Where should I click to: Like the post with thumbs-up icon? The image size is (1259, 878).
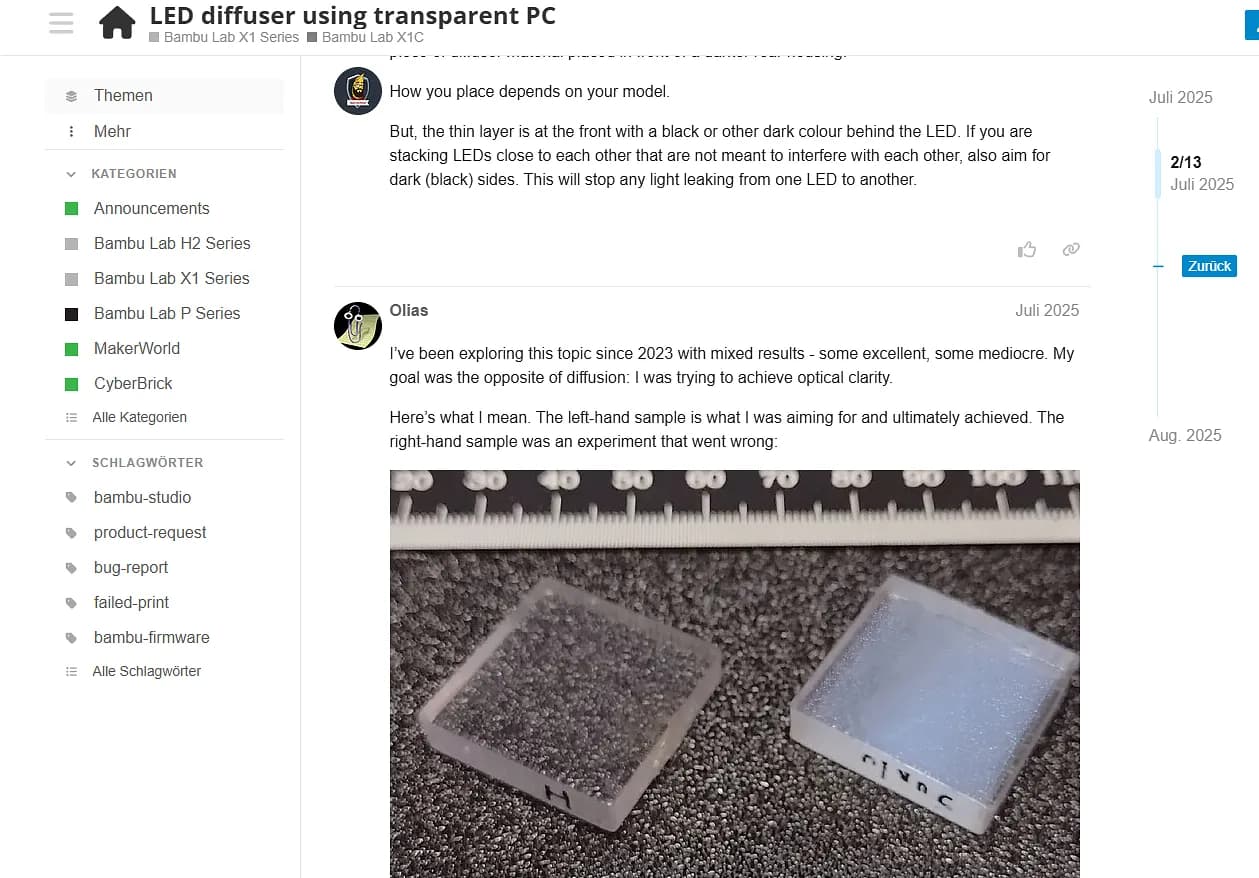pyautogui.click(x=1027, y=250)
